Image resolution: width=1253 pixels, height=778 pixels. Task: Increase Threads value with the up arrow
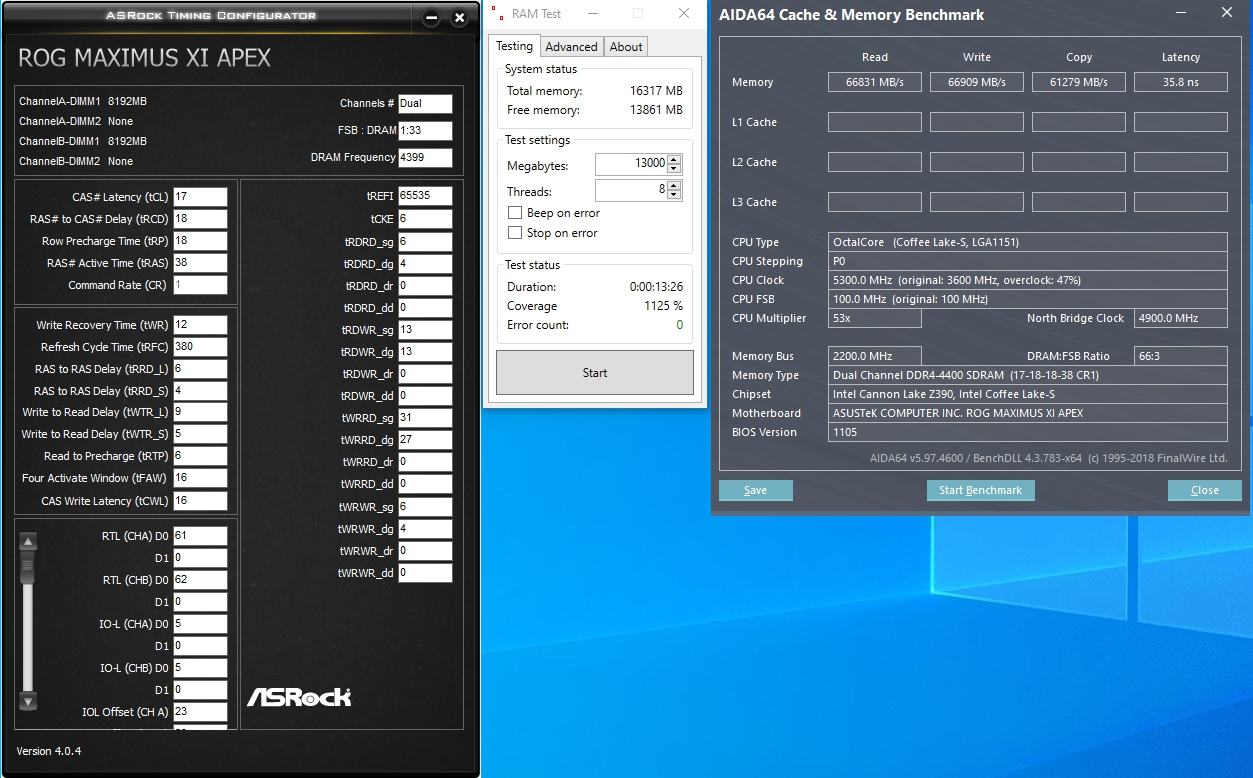(674, 186)
